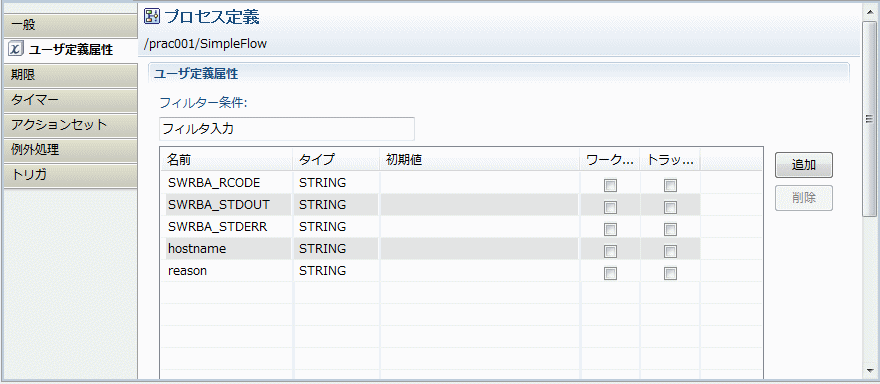
Task: Open the タイマー tab
Action: [69, 100]
